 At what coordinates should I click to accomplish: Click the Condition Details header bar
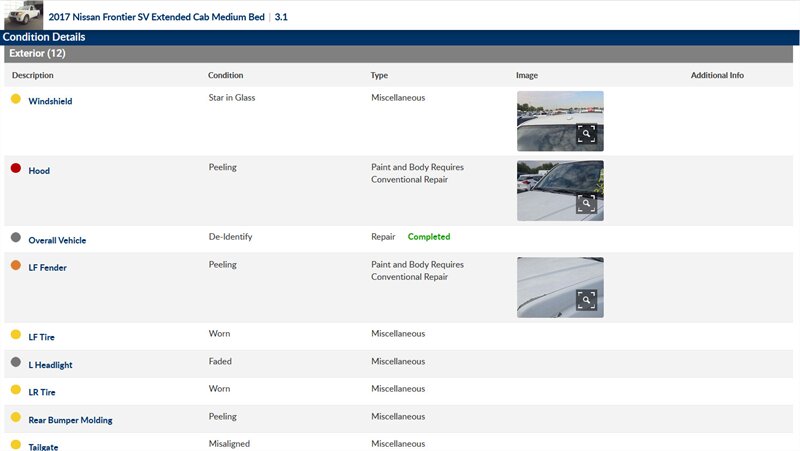[x=400, y=37]
